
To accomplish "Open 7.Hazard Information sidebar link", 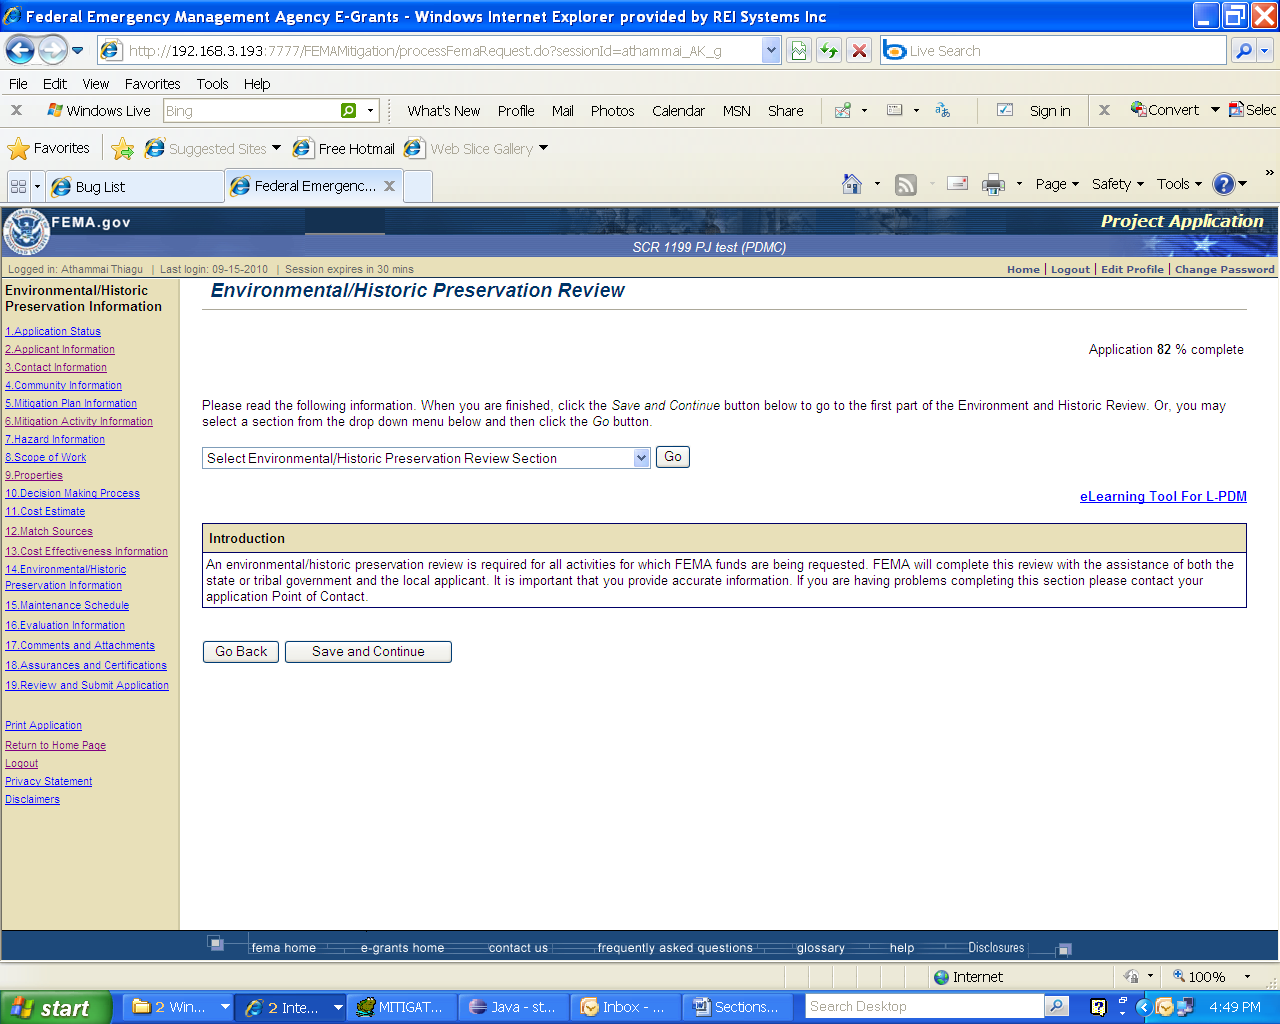I will tap(55, 439).
